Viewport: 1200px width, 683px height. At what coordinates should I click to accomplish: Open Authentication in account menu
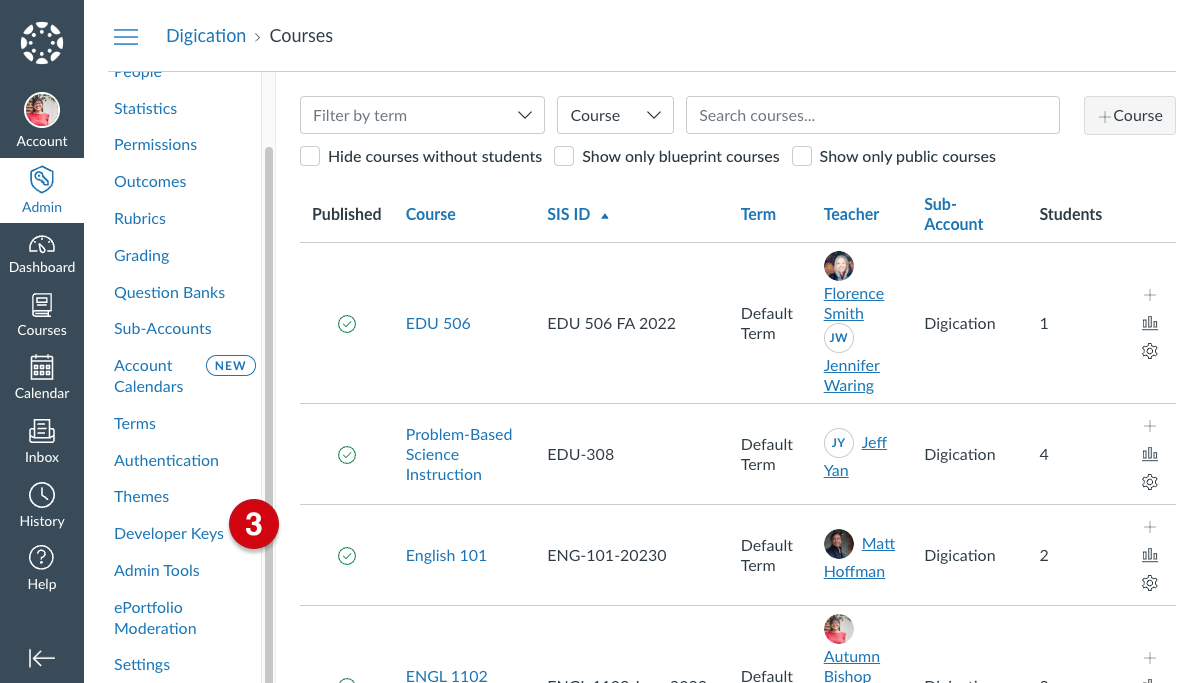(x=166, y=461)
